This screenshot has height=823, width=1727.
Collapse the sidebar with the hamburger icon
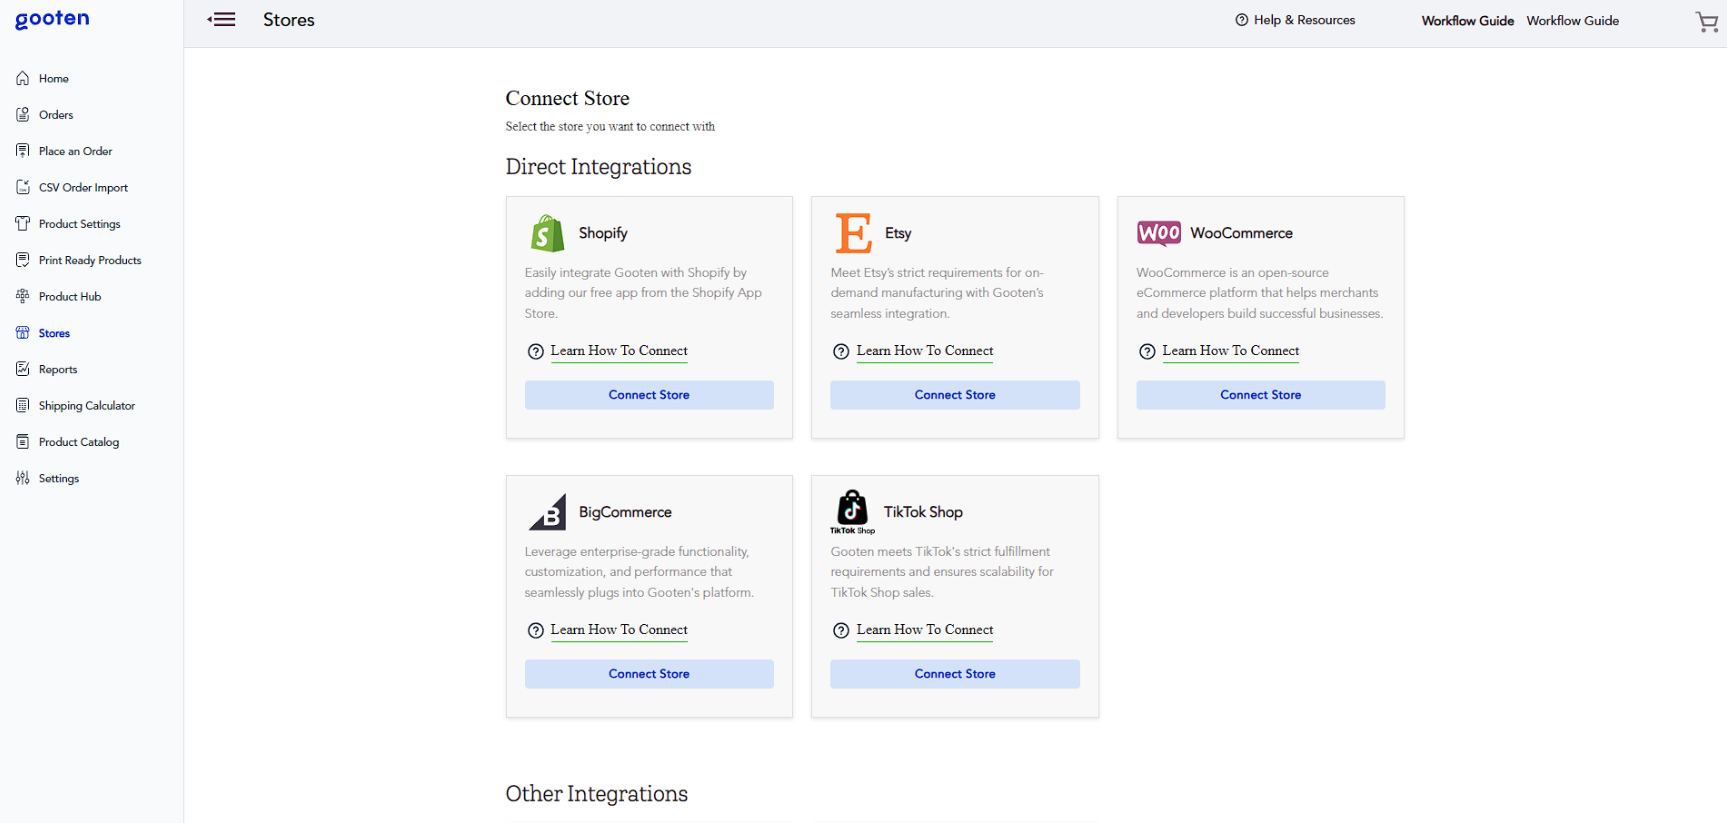click(221, 19)
